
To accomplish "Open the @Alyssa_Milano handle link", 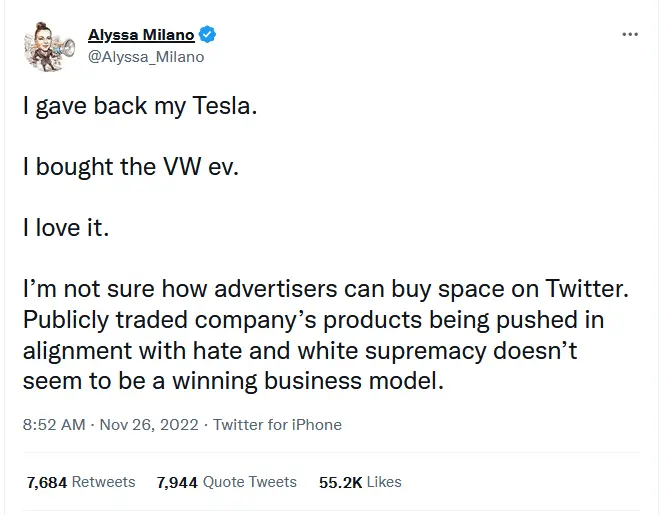I will tap(146, 57).
